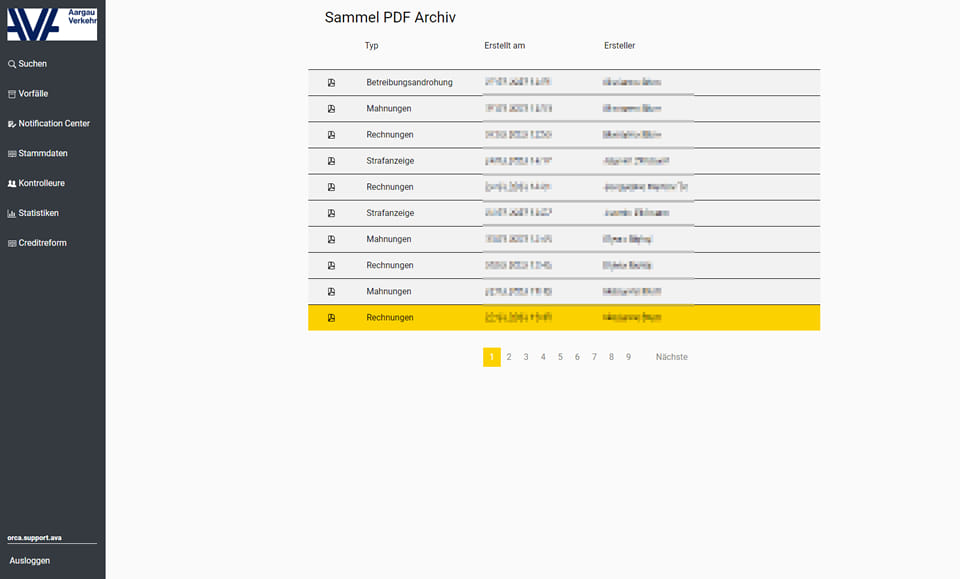The width and height of the screenshot is (960, 579).
Task: Click the Statistiken chart icon
Action: [12, 214]
